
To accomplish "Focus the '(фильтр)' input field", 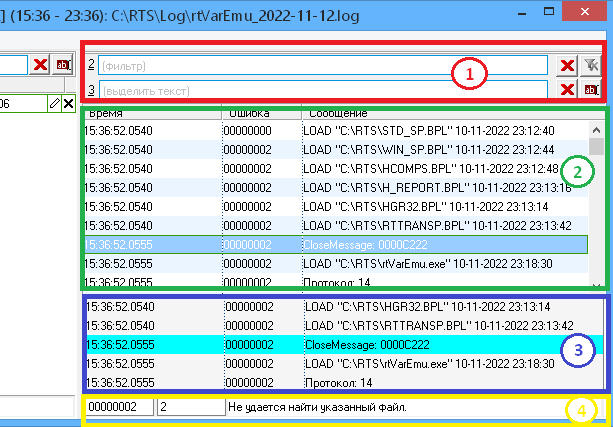I will coord(323,65).
